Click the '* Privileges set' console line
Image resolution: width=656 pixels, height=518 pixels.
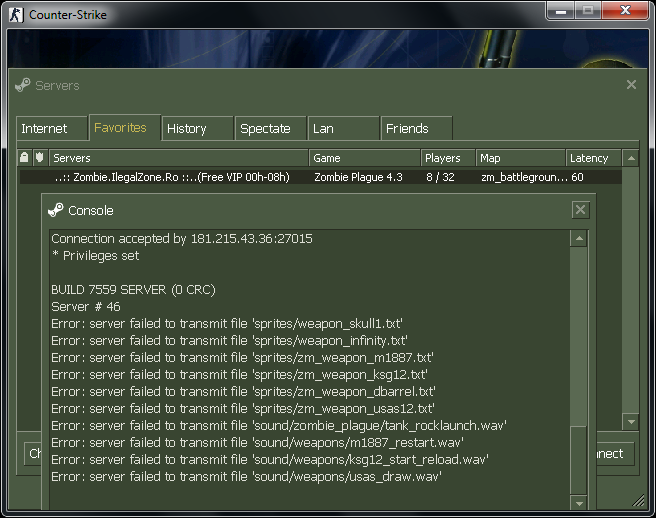[x=95, y=256]
